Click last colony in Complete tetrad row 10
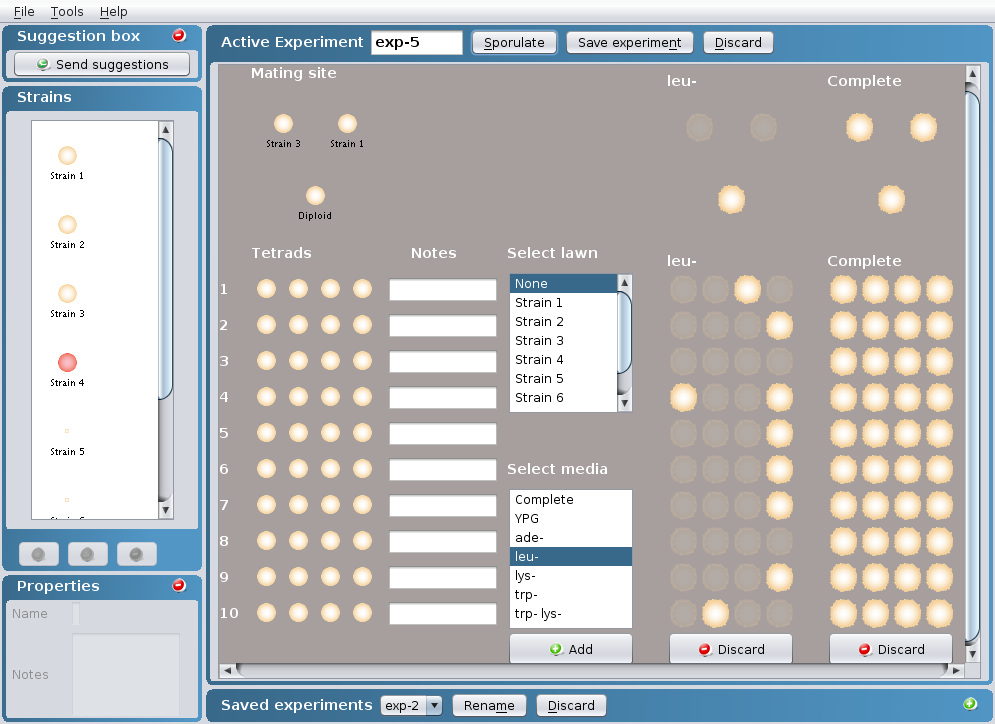 tap(939, 614)
